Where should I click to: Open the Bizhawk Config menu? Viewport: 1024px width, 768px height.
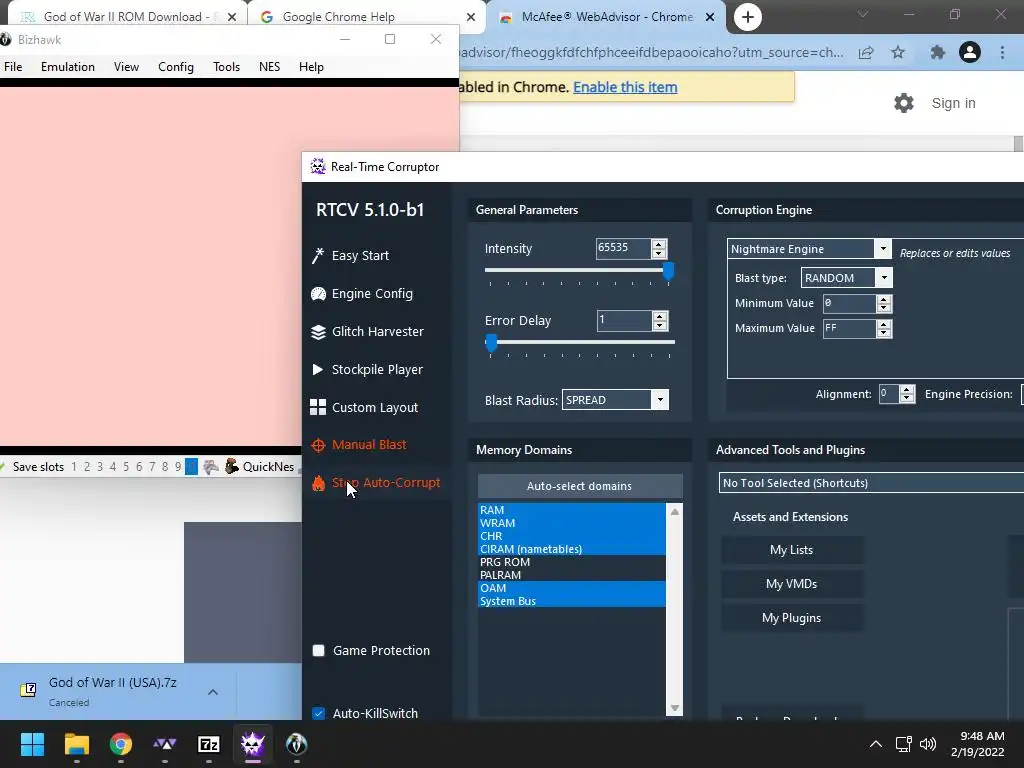pos(176,67)
